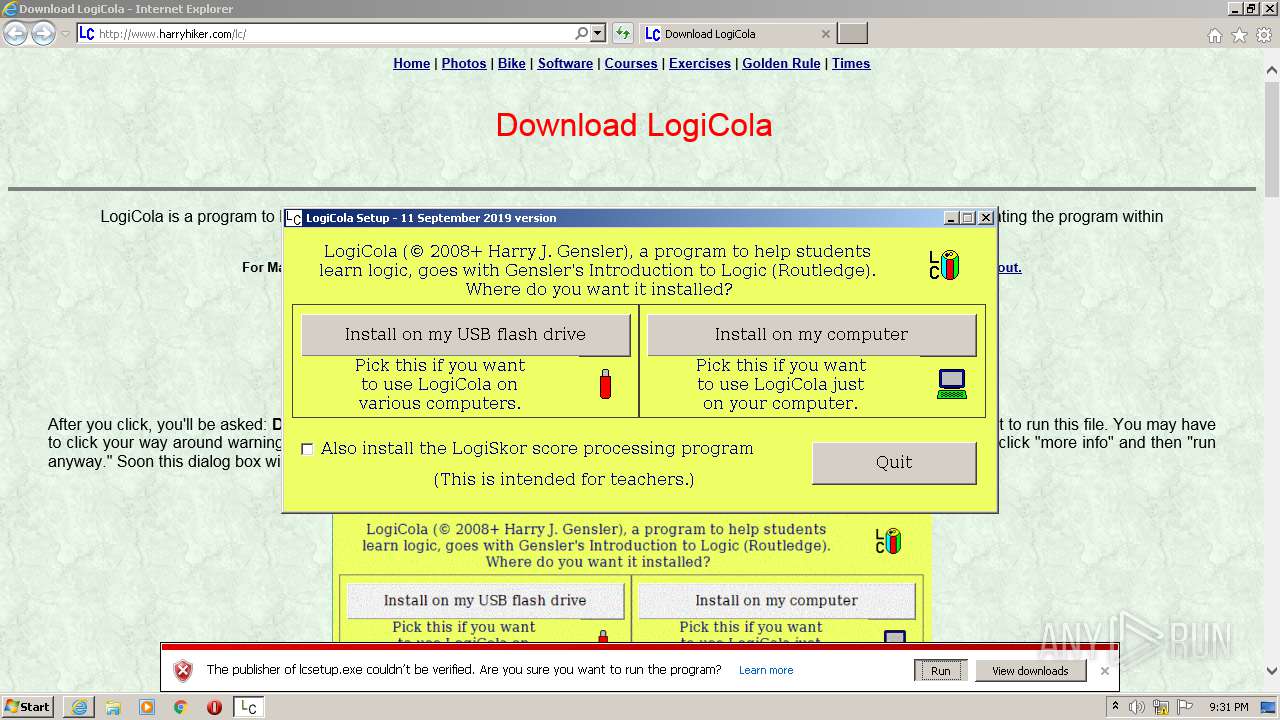Click Run in the security notification bar
Viewport: 1280px width, 720px height.
click(x=940, y=671)
